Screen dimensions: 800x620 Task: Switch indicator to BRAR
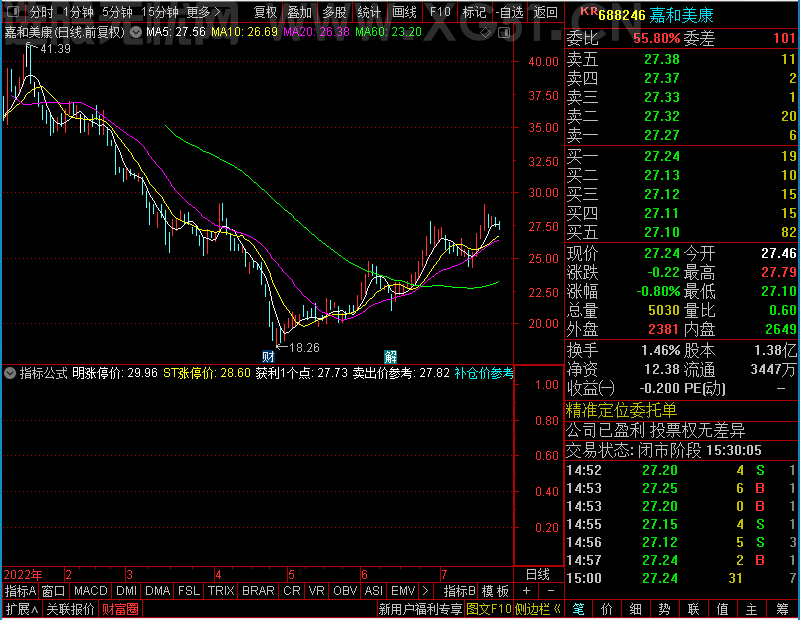tap(258, 591)
